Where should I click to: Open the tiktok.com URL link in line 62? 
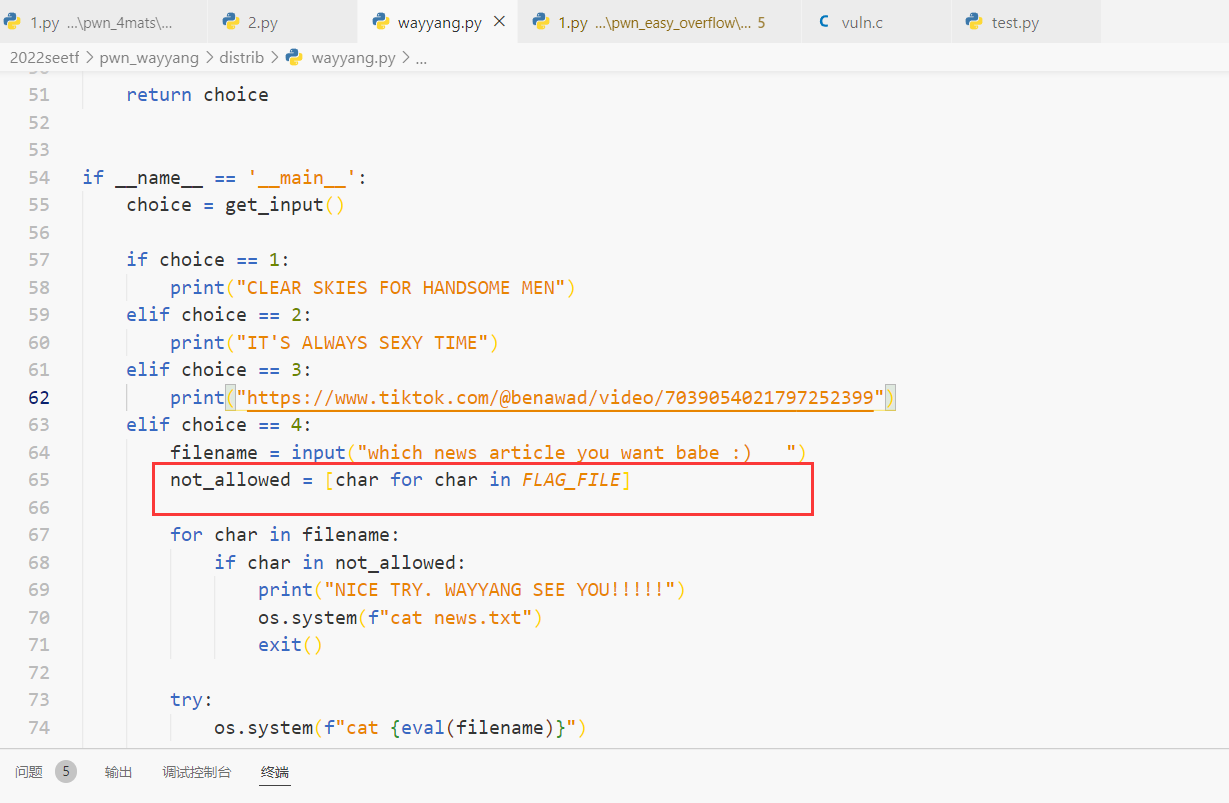[x=560, y=397]
